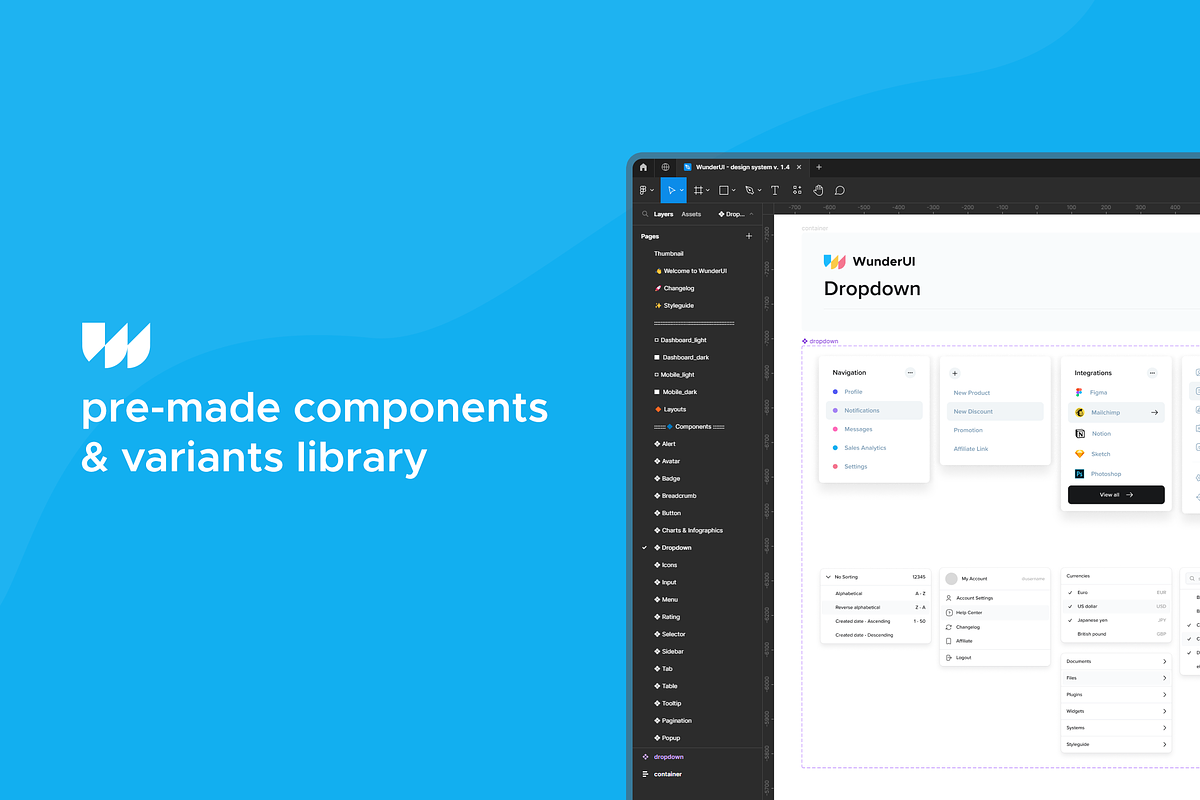Click the View all button
Screen dimensions: 1200x800
click(x=1116, y=494)
